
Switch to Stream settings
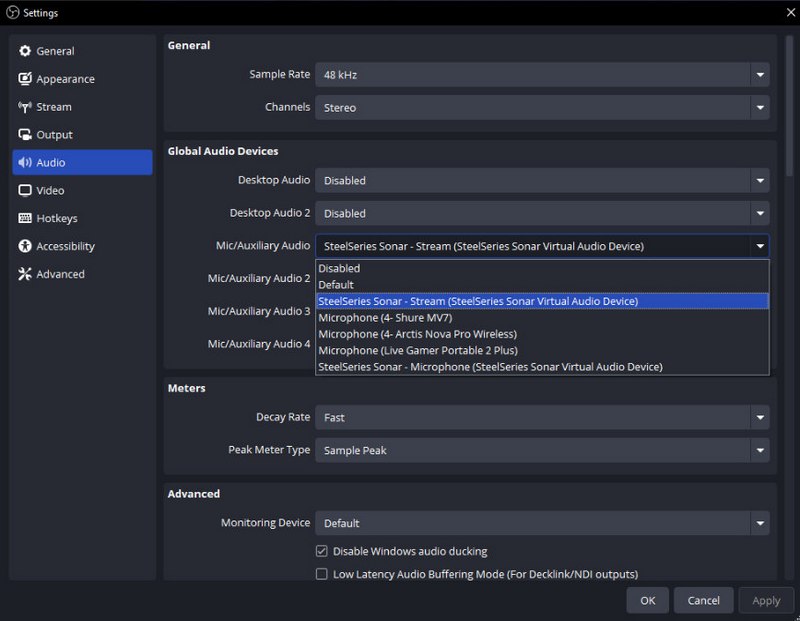(x=83, y=107)
